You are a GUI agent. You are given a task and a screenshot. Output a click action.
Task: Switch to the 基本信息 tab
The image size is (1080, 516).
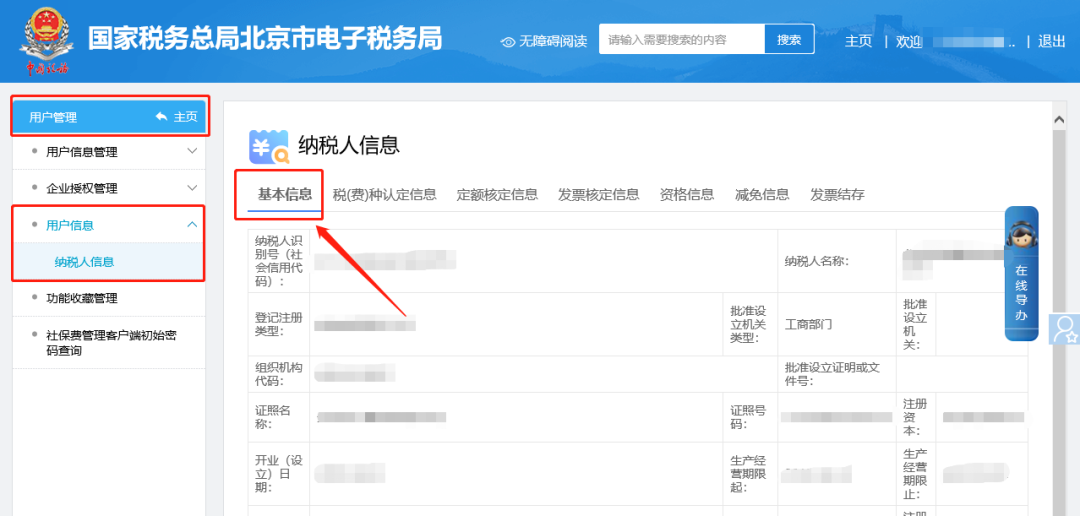pyautogui.click(x=285, y=194)
